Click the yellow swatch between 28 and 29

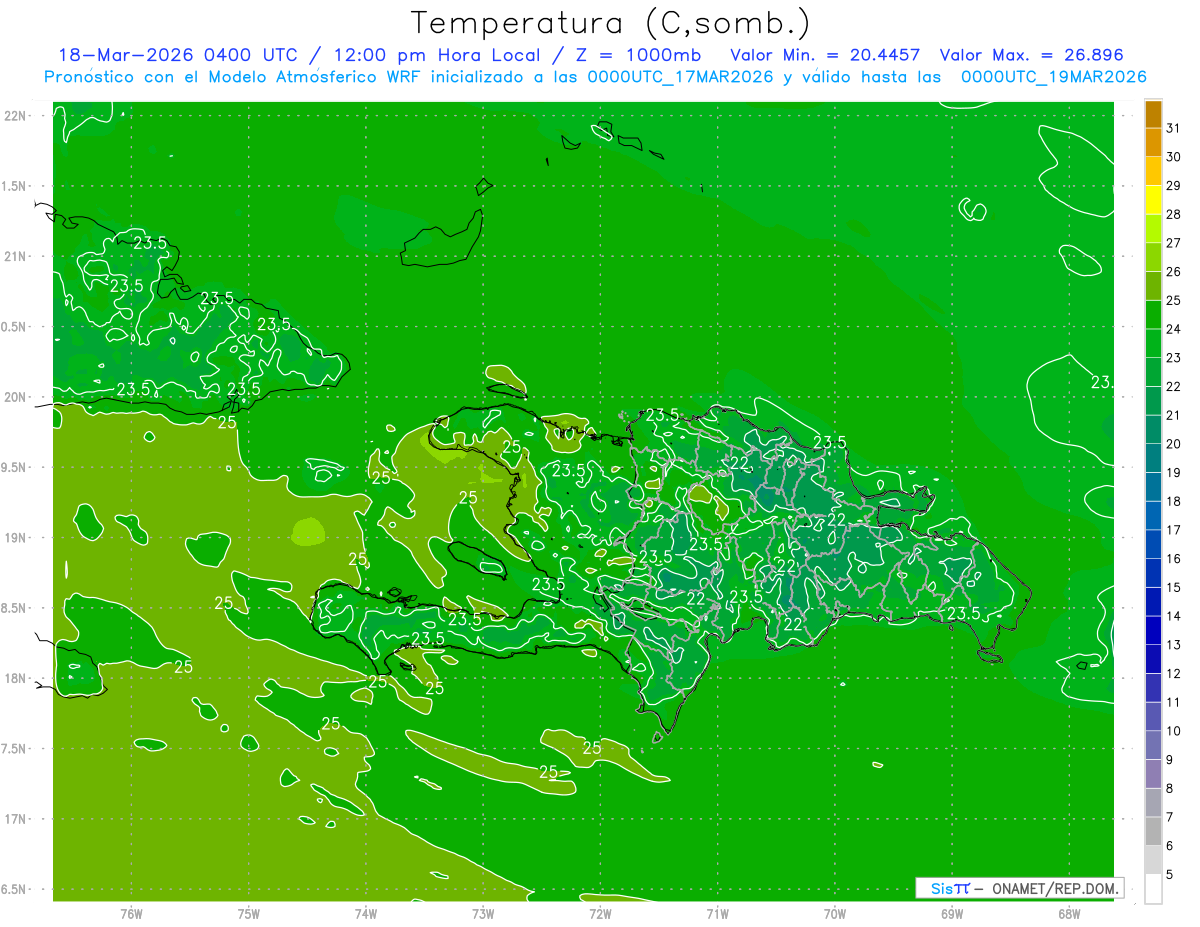tap(1153, 200)
